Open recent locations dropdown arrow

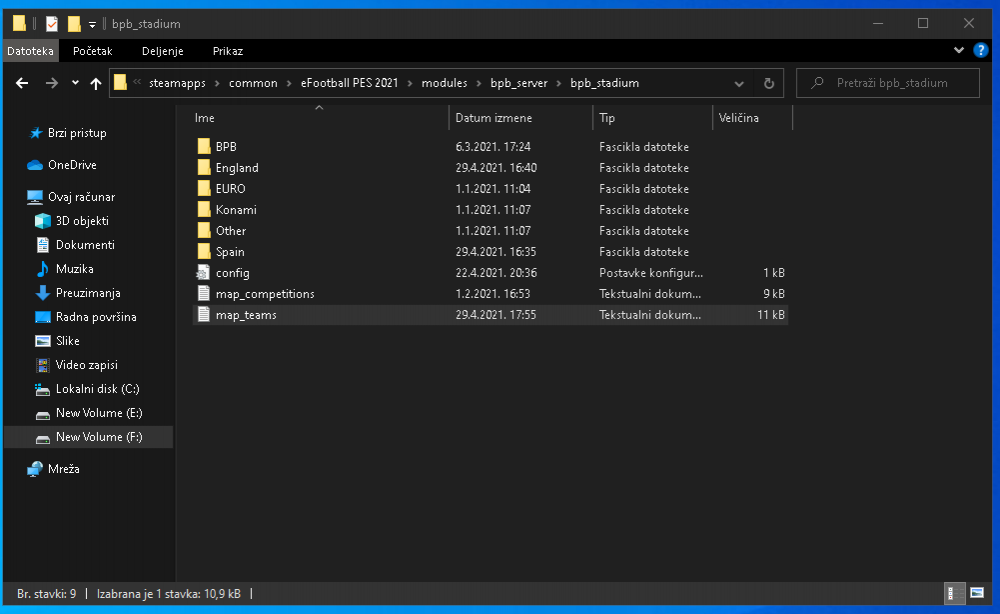75,83
